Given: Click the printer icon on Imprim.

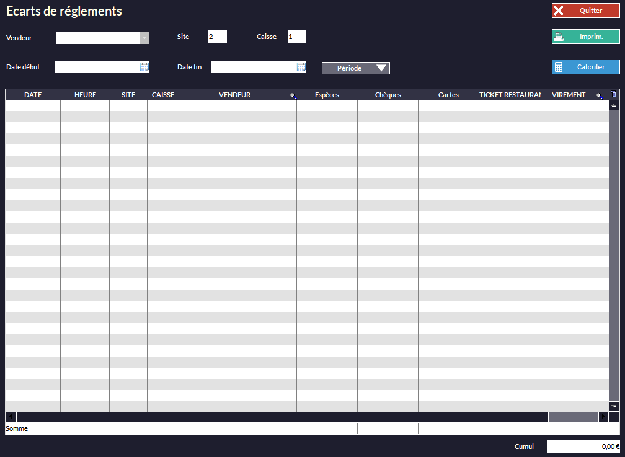Looking at the screenshot, I should (x=559, y=36).
